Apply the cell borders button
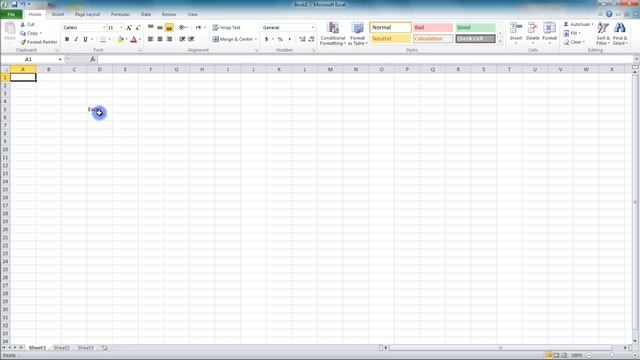 (103, 39)
